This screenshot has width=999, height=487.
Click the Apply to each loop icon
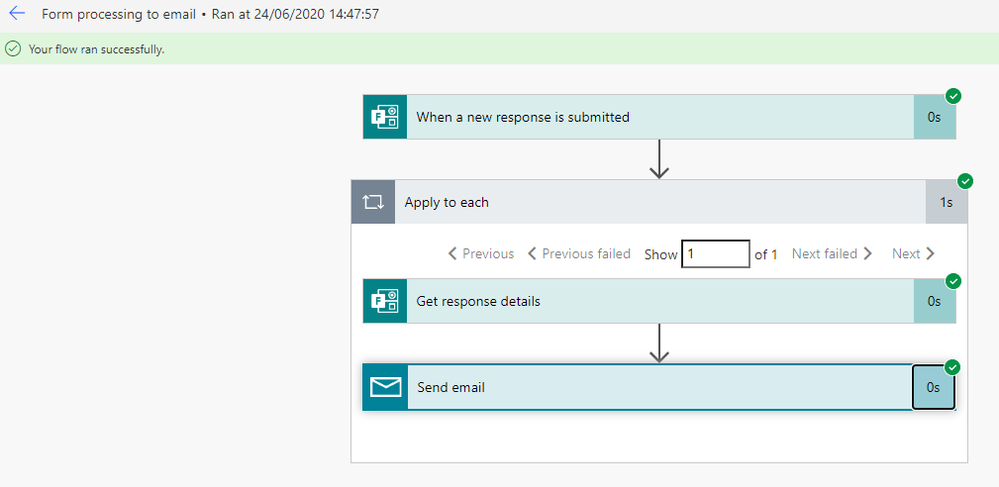coord(373,202)
